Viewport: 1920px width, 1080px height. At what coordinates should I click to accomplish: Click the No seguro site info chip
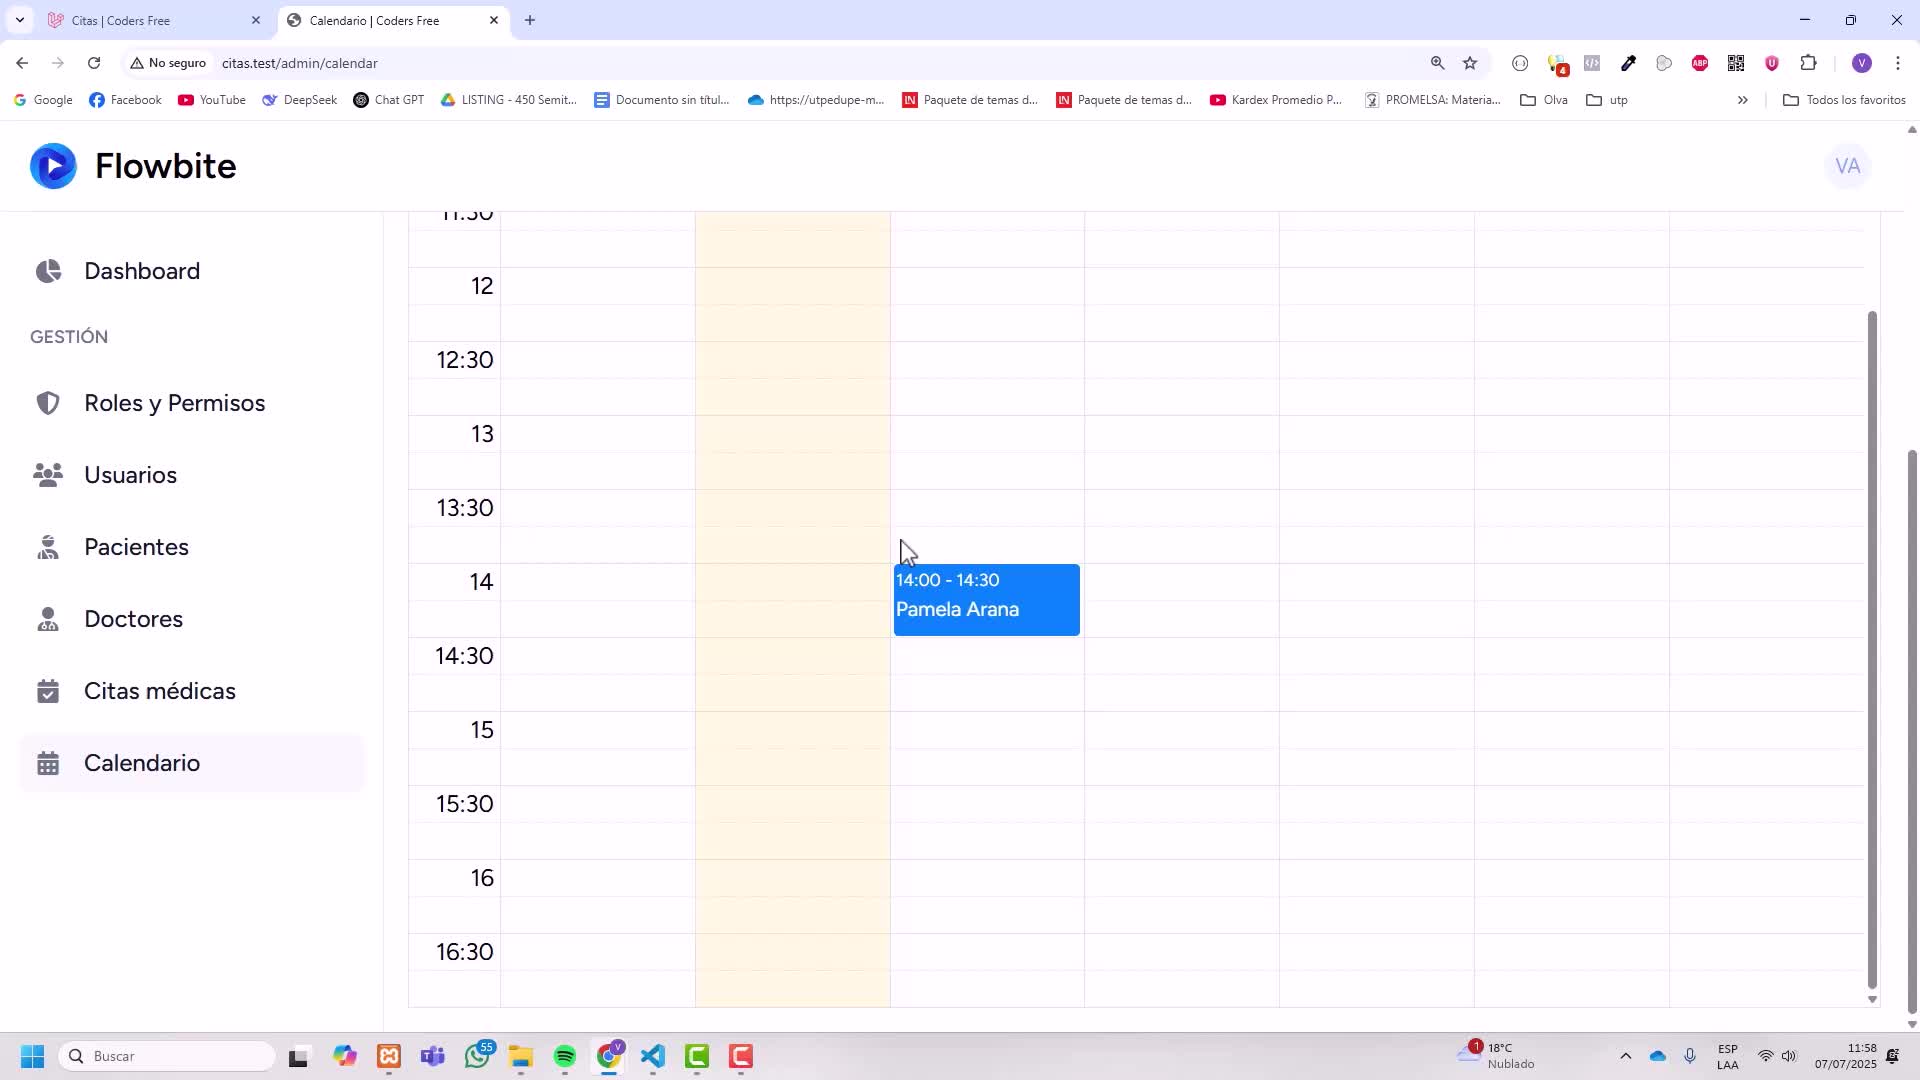pos(168,63)
